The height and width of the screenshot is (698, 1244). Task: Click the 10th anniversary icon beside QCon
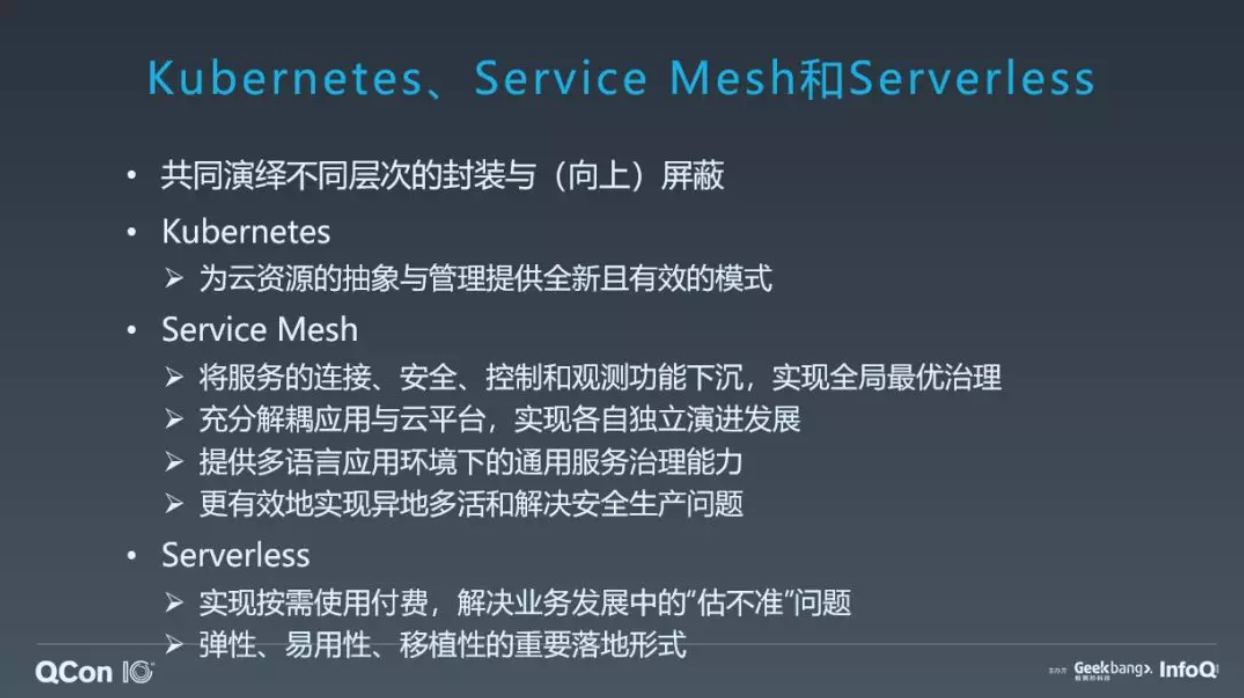(138, 672)
